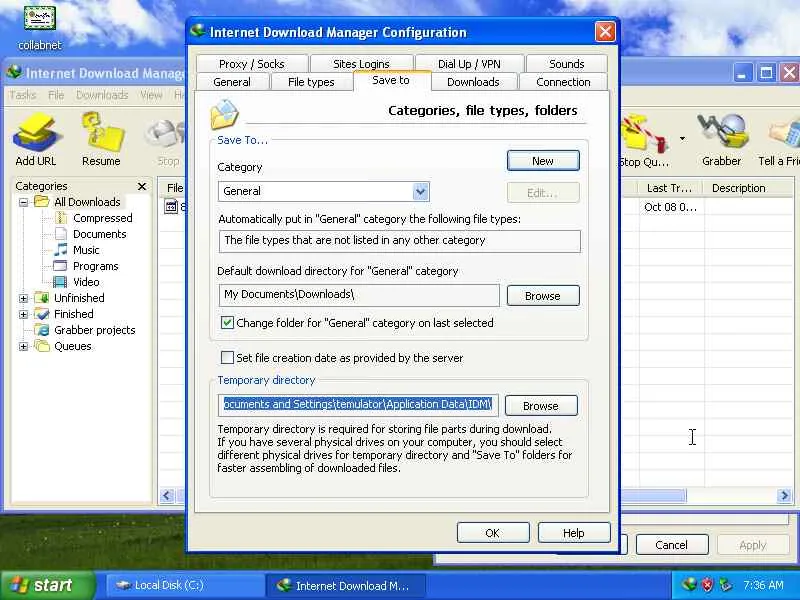Click Cancel in the background dialog
The image size is (800, 600).
coord(671,545)
